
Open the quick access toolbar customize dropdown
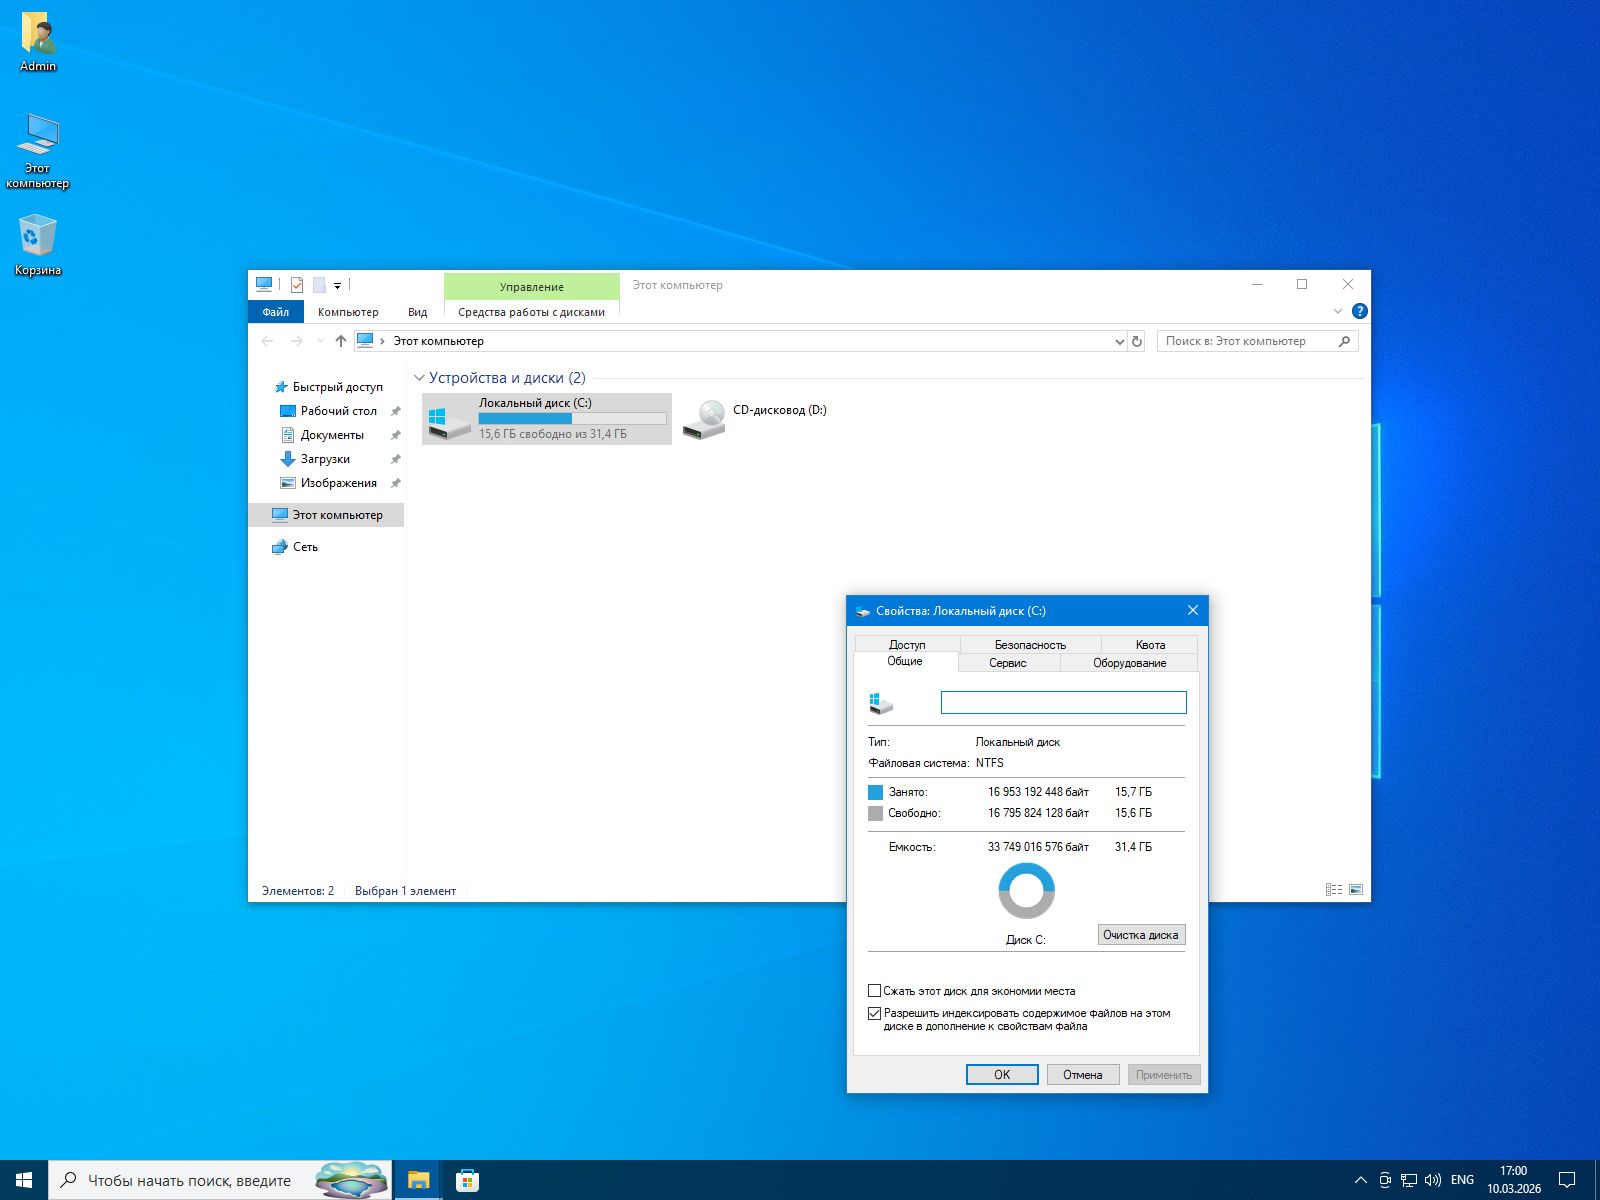coord(338,286)
